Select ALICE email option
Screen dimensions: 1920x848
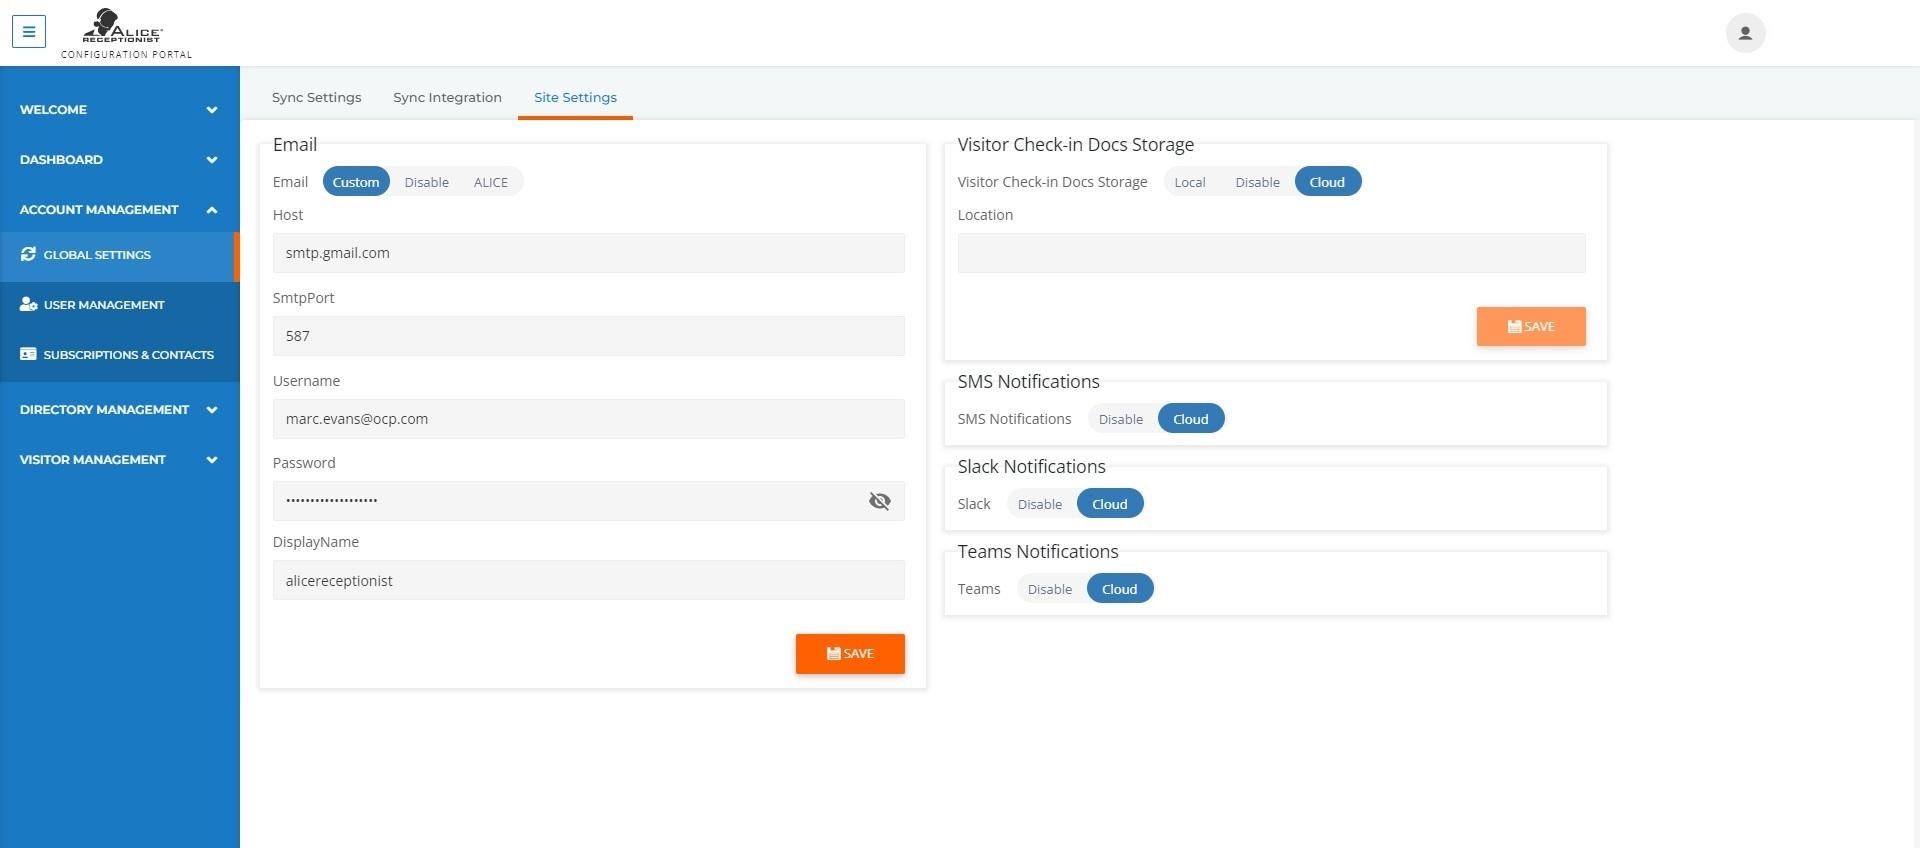491,182
